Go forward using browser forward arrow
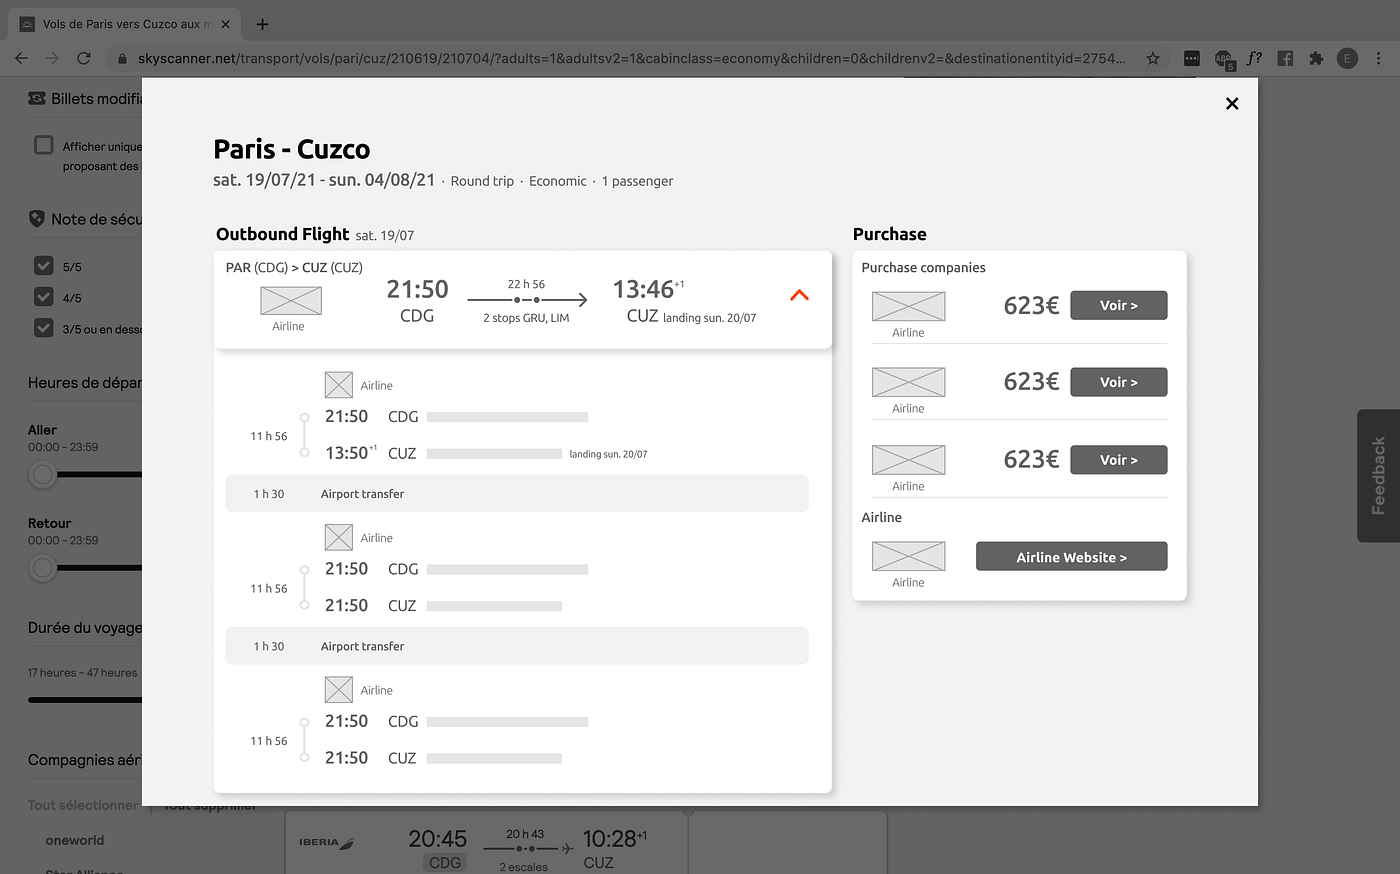Viewport: 1400px width, 874px height. click(53, 59)
